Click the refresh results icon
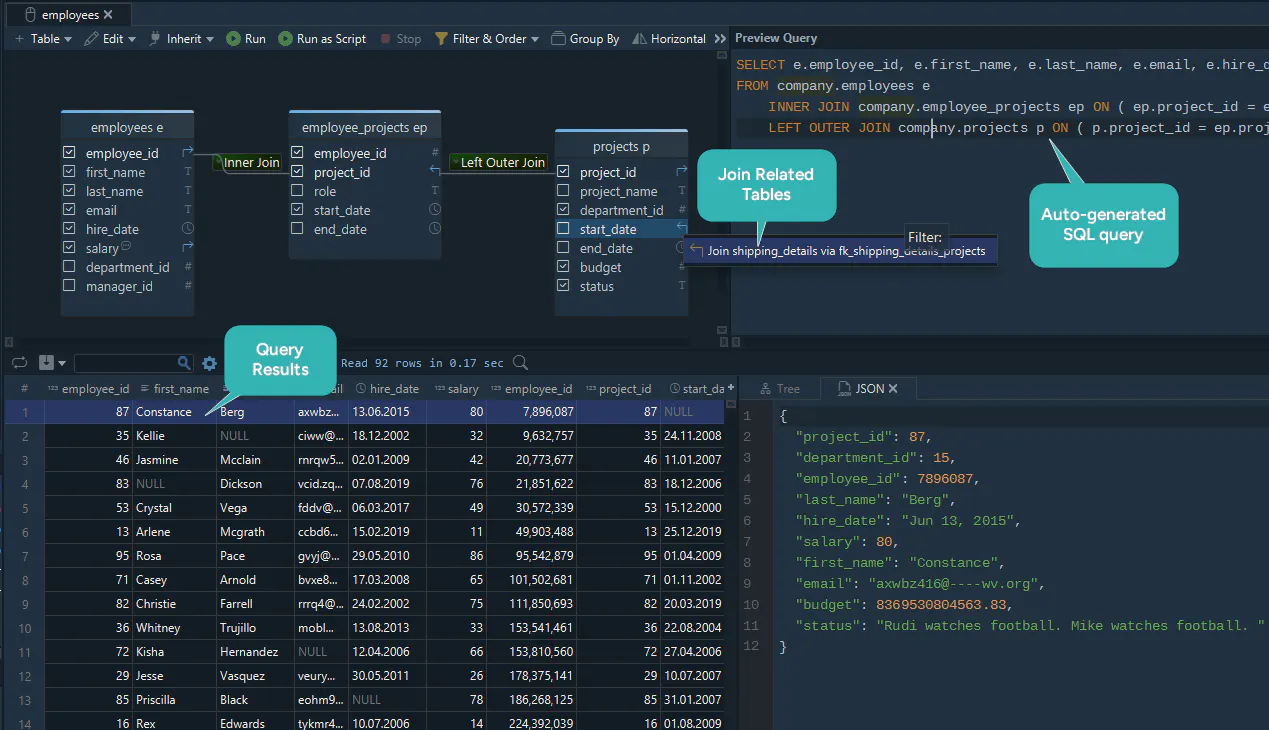The image size is (1269, 730). [x=19, y=363]
